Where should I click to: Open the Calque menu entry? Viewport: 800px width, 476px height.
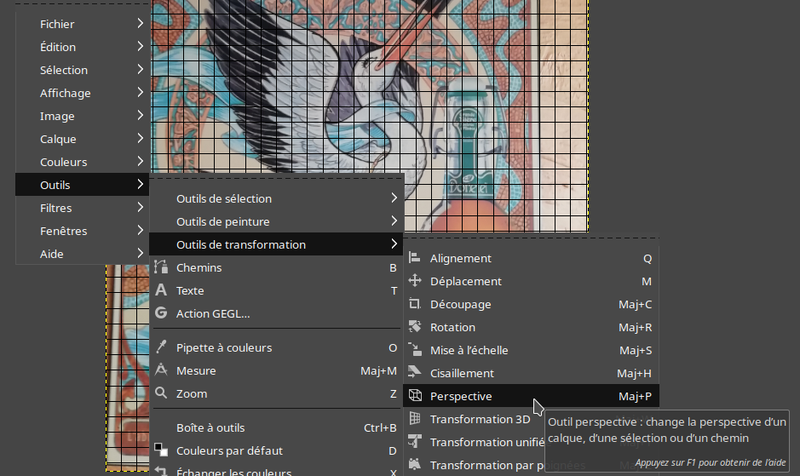pyautogui.click(x=58, y=139)
